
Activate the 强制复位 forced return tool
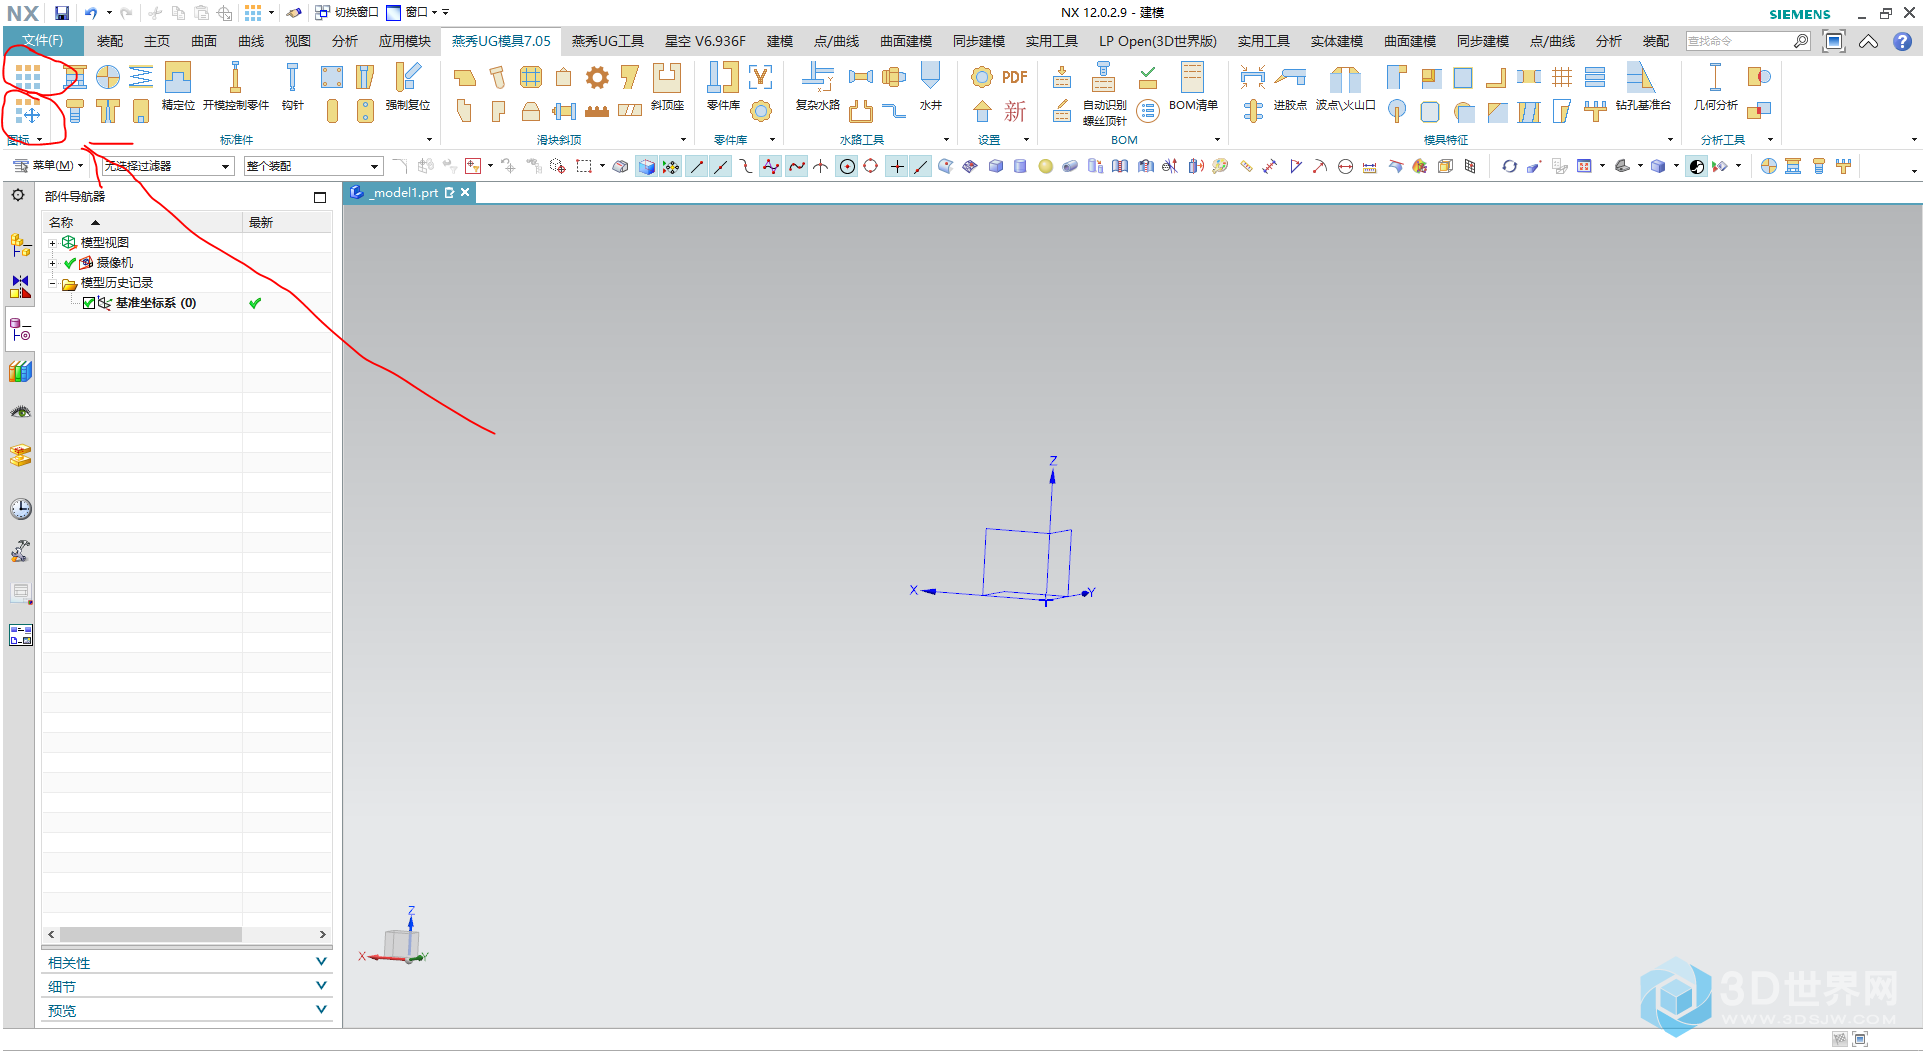pos(408,86)
